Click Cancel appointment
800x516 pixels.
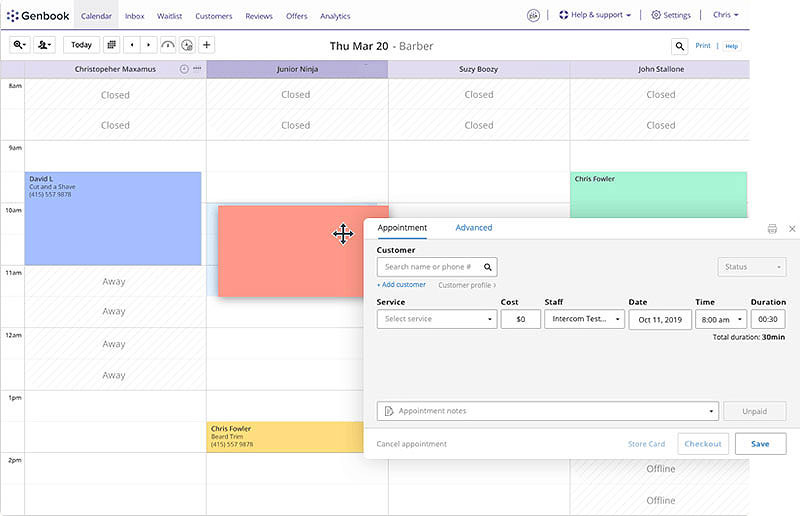coord(411,444)
